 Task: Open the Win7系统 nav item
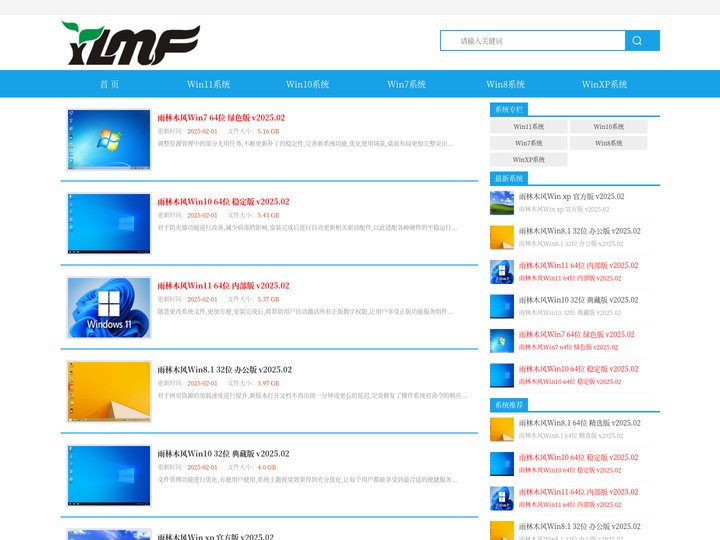406,84
